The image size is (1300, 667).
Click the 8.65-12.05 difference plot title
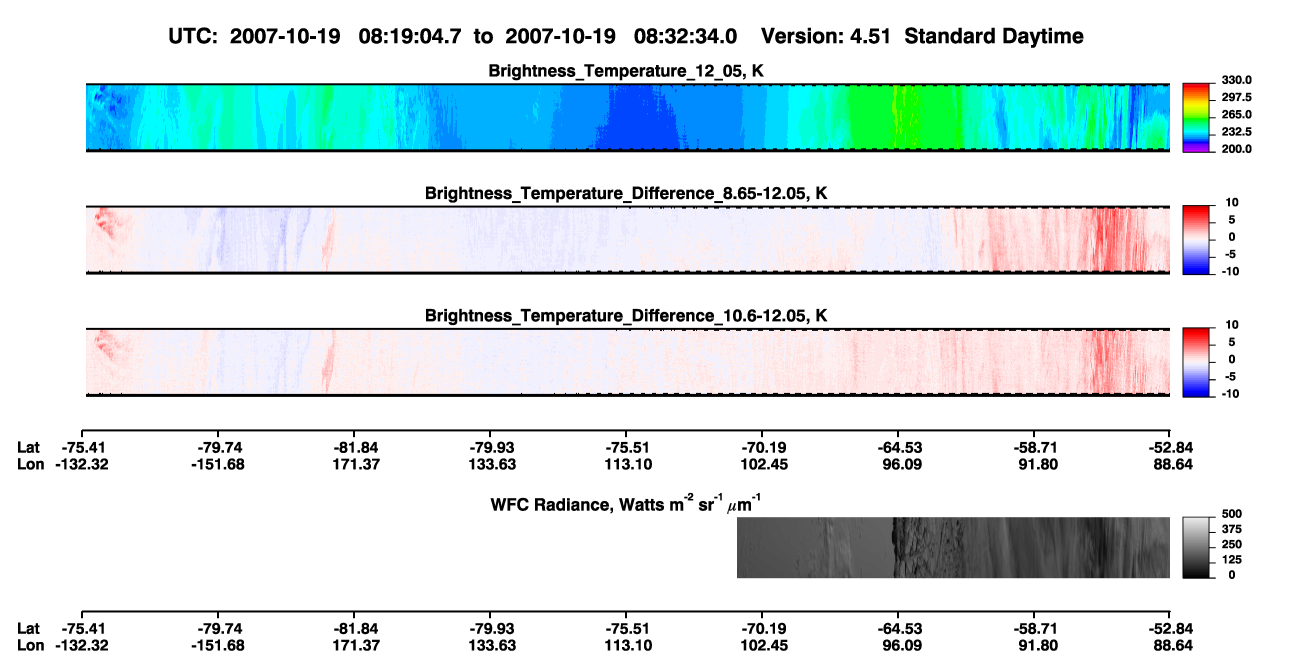626,193
